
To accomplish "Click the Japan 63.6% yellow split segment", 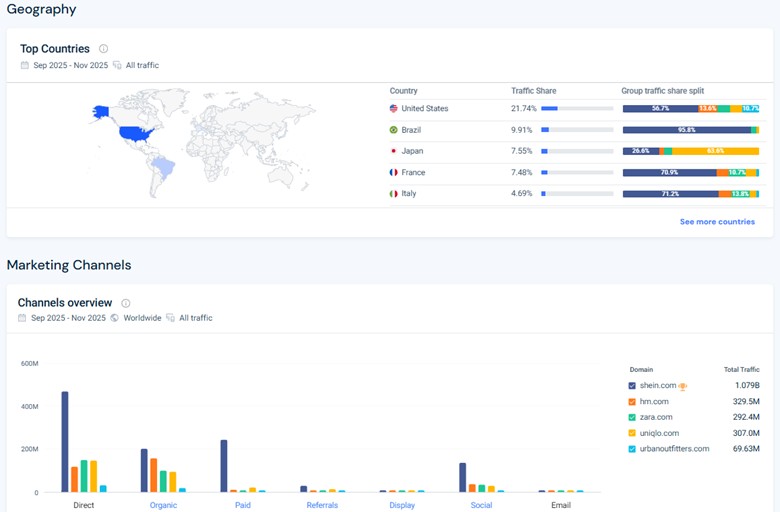I will [x=716, y=151].
